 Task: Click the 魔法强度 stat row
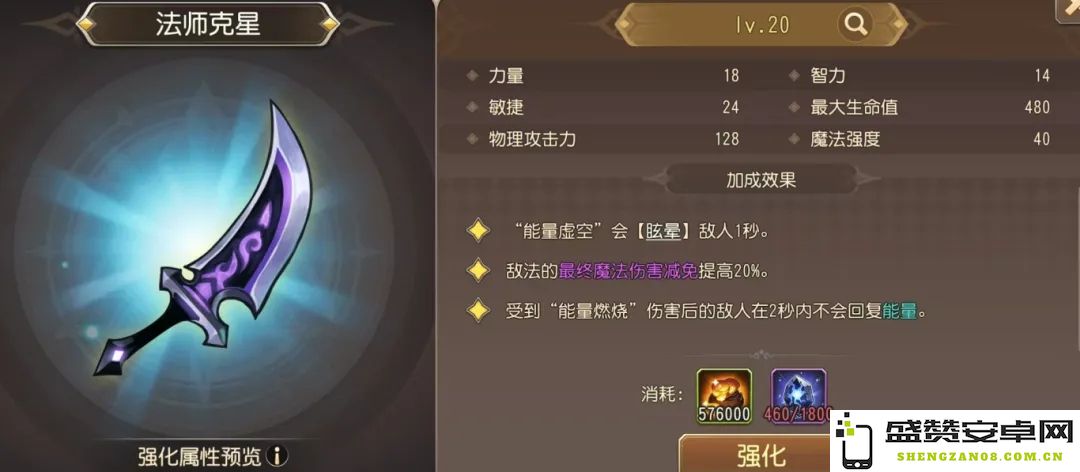click(x=920, y=139)
